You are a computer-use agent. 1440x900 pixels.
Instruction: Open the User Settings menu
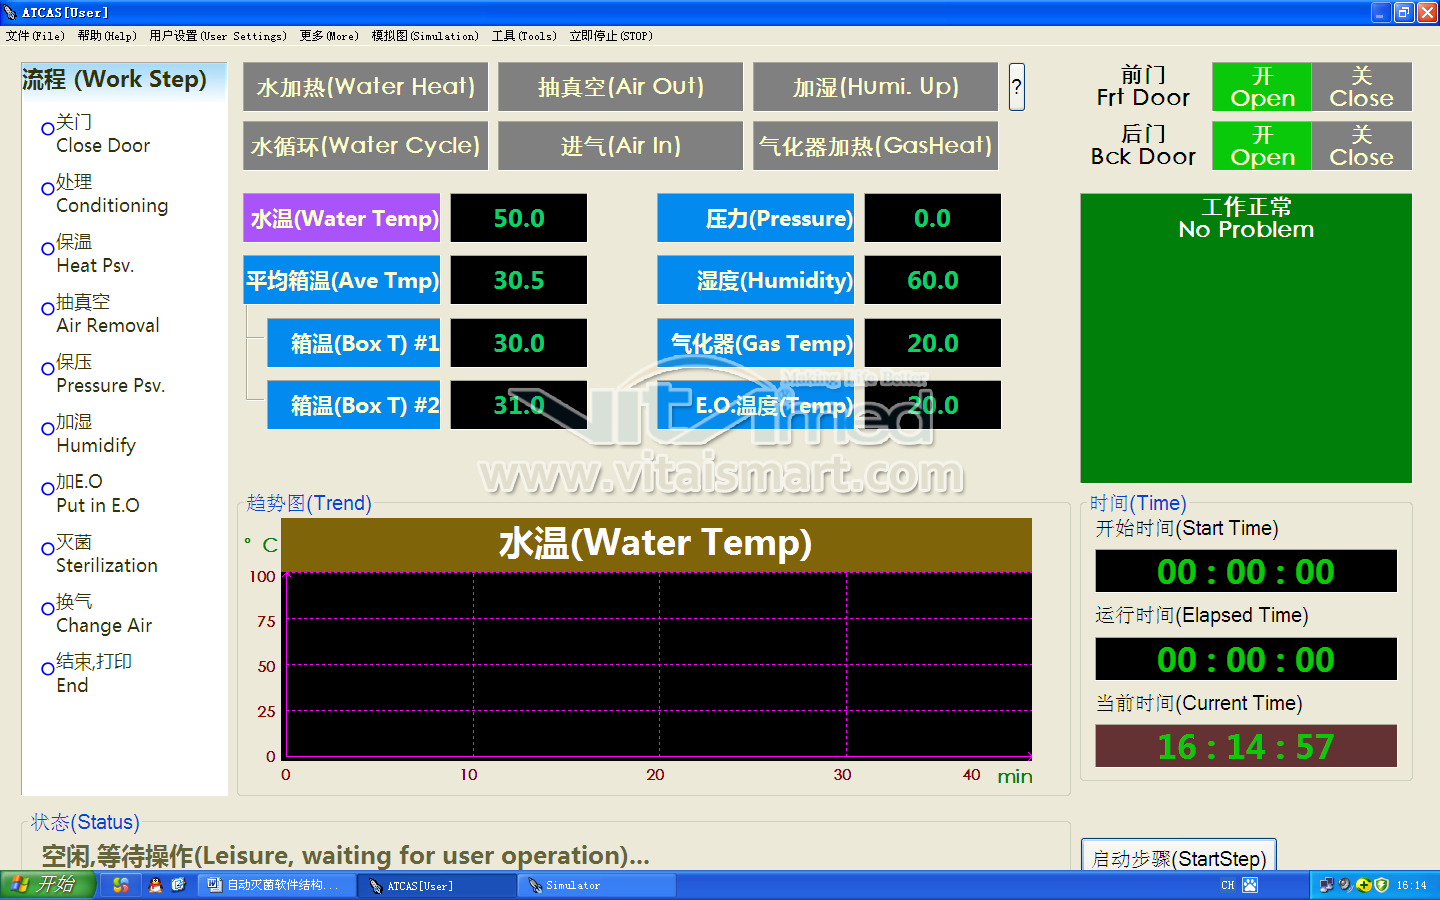click(x=217, y=36)
